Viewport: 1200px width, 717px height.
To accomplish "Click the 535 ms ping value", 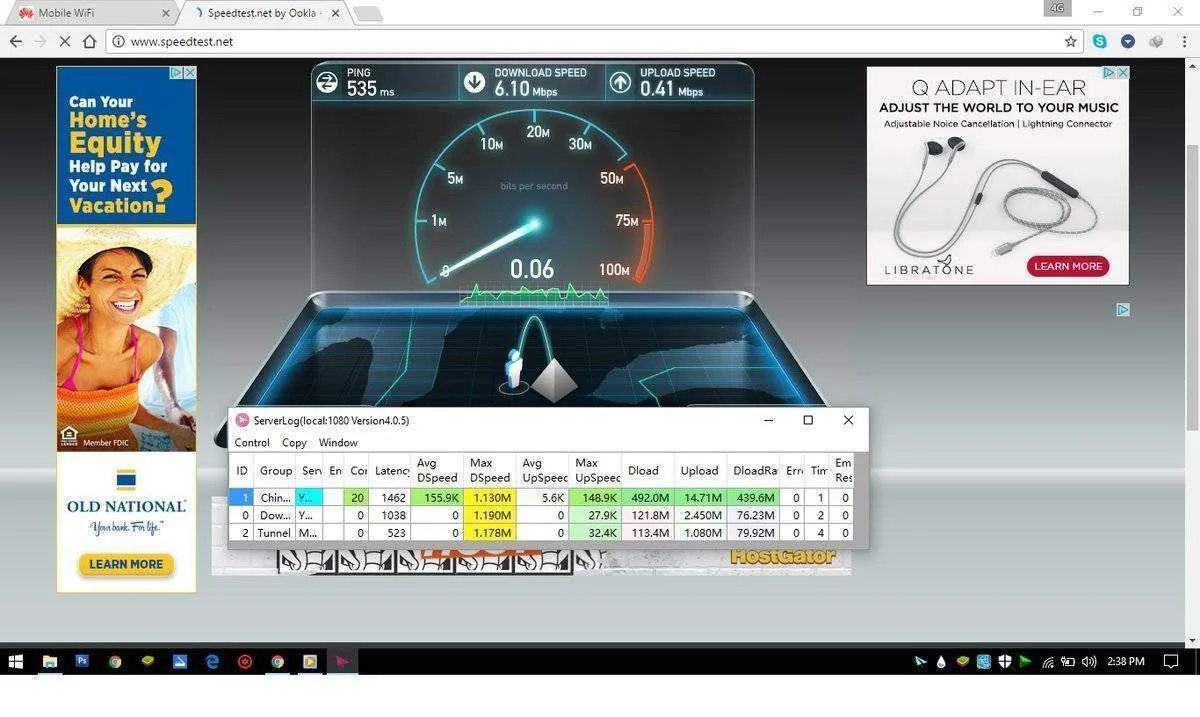I will [x=370, y=89].
